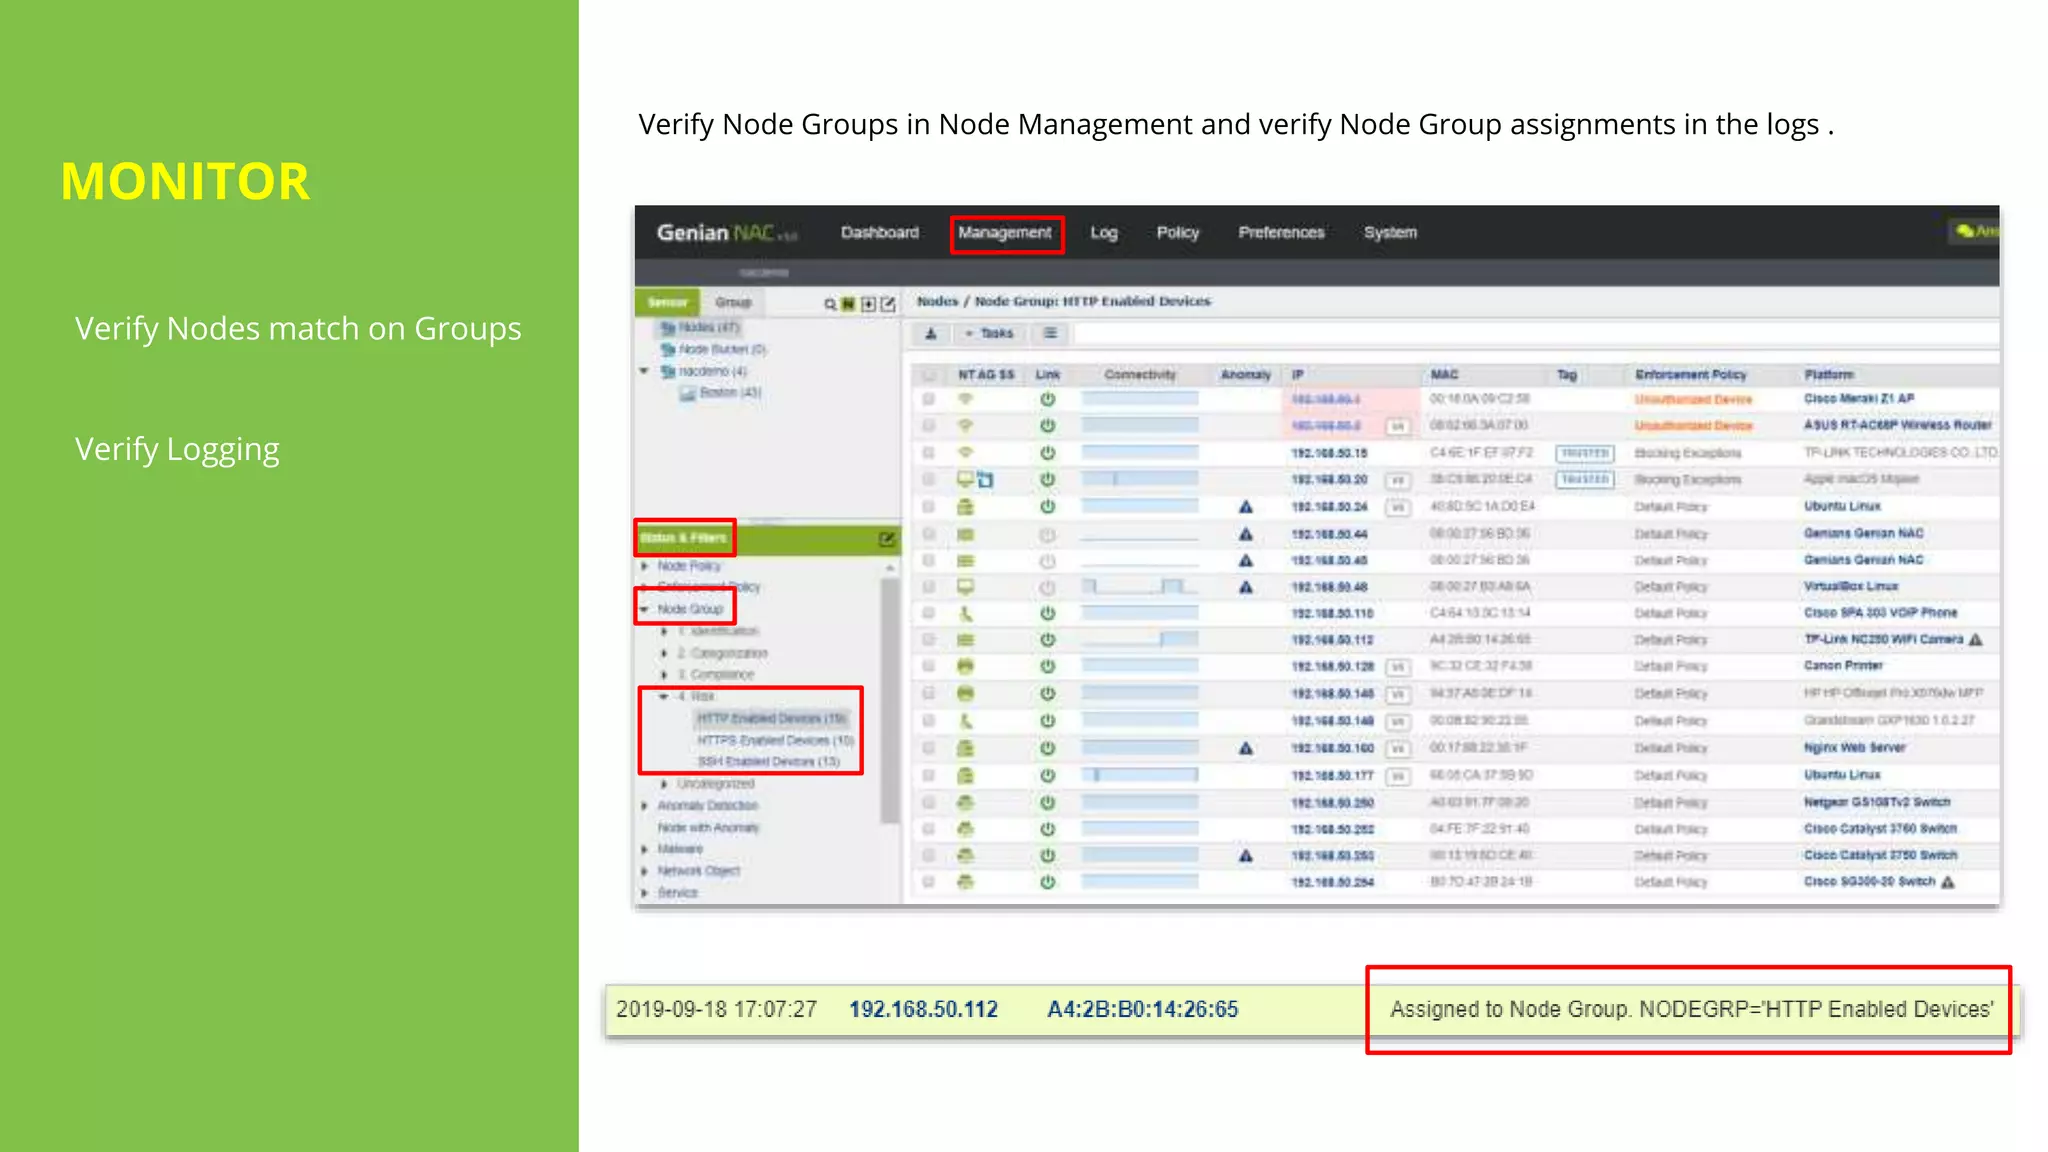Click the anomaly warning icon for 192.168.50.44
Screen dimensions: 2048x1152
pos(1246,534)
